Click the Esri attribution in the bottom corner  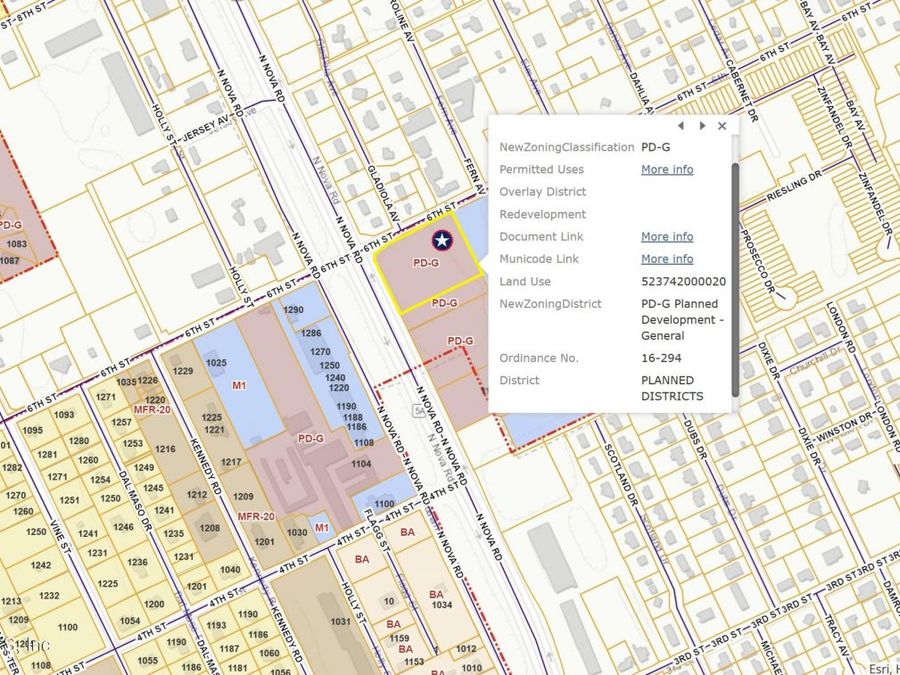pos(881,666)
